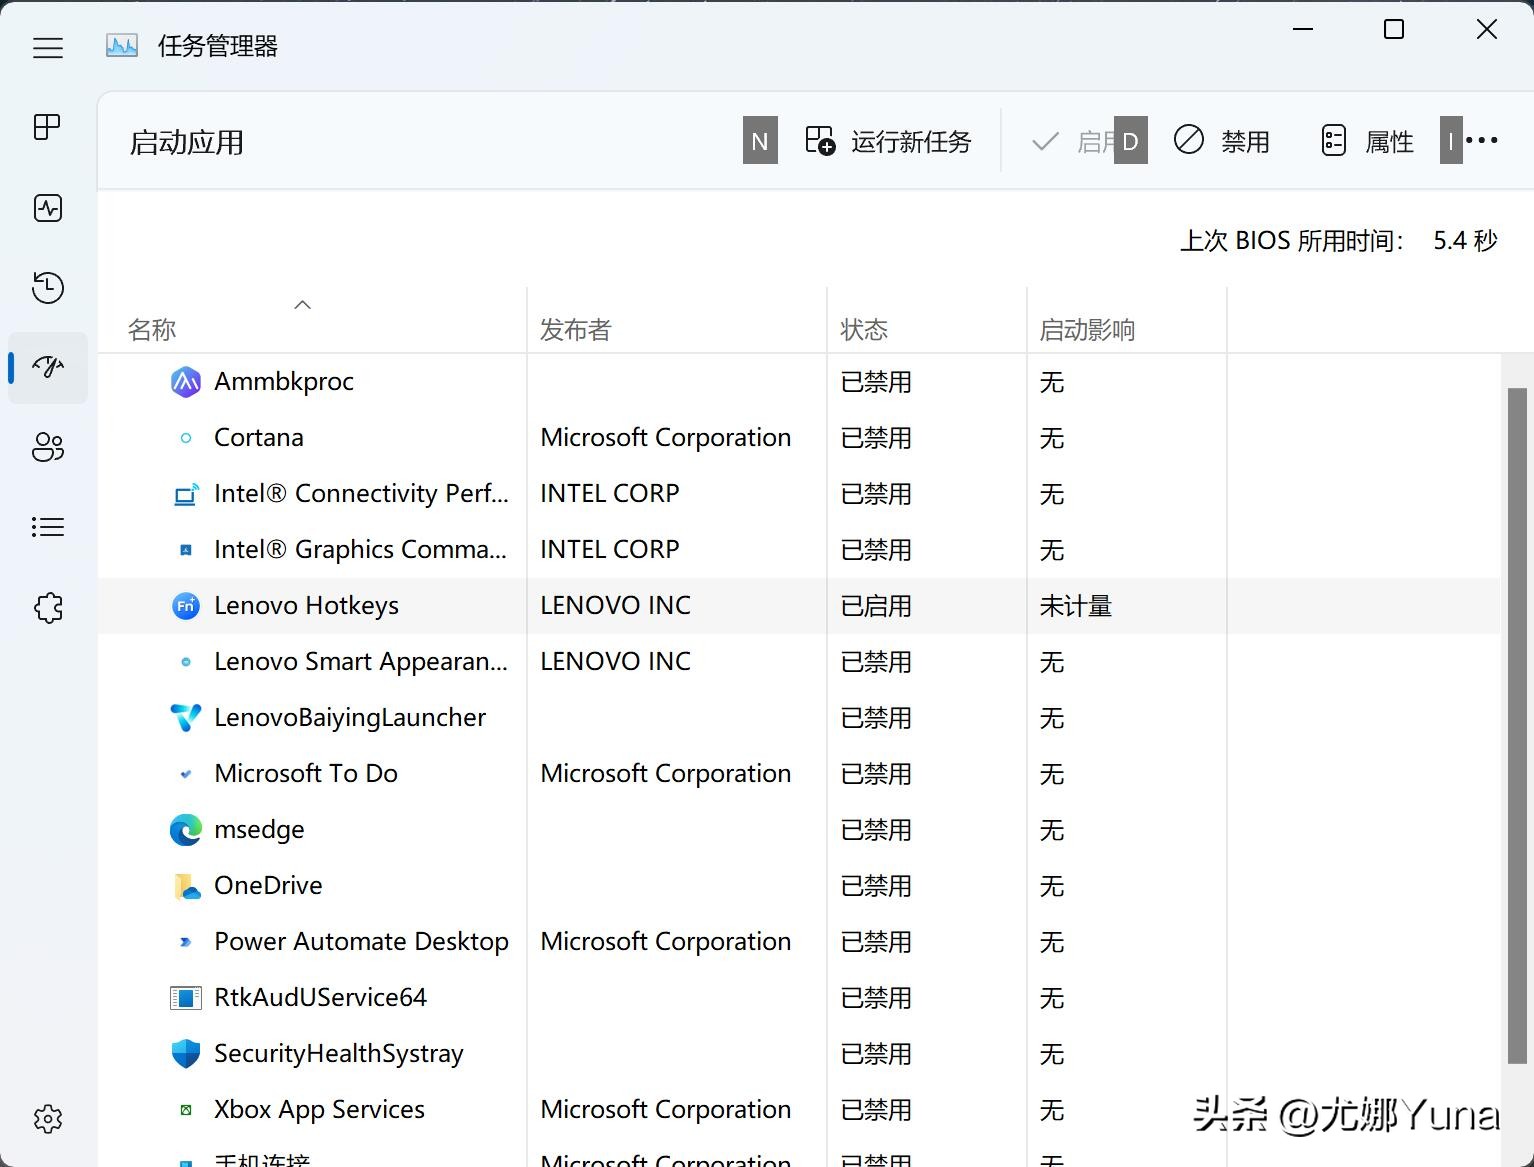Collapse the sidebar with the hamburger menu

coord(47,47)
